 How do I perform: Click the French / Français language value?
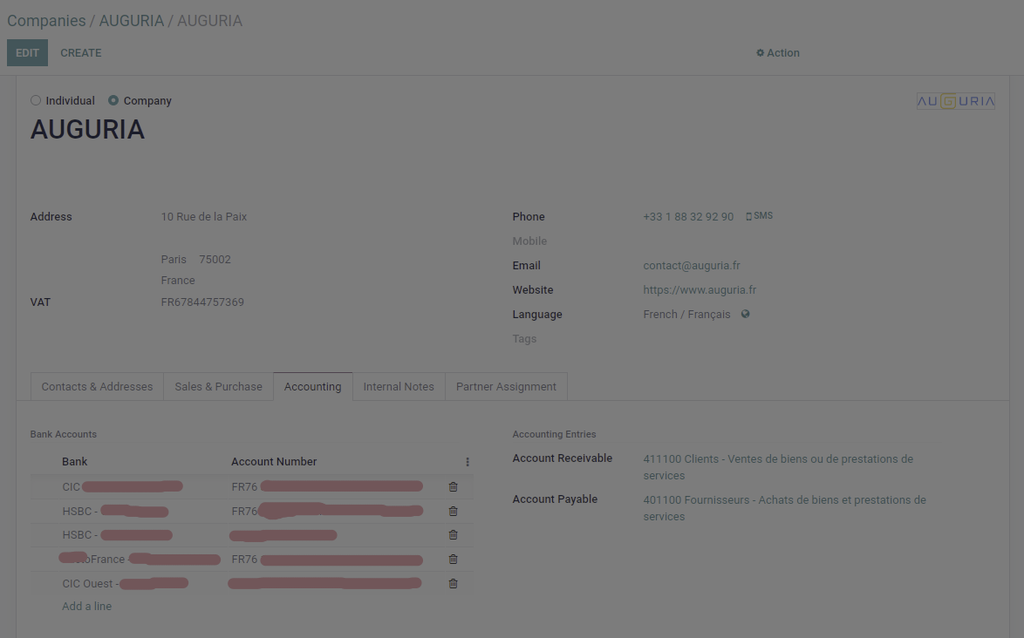pos(686,315)
